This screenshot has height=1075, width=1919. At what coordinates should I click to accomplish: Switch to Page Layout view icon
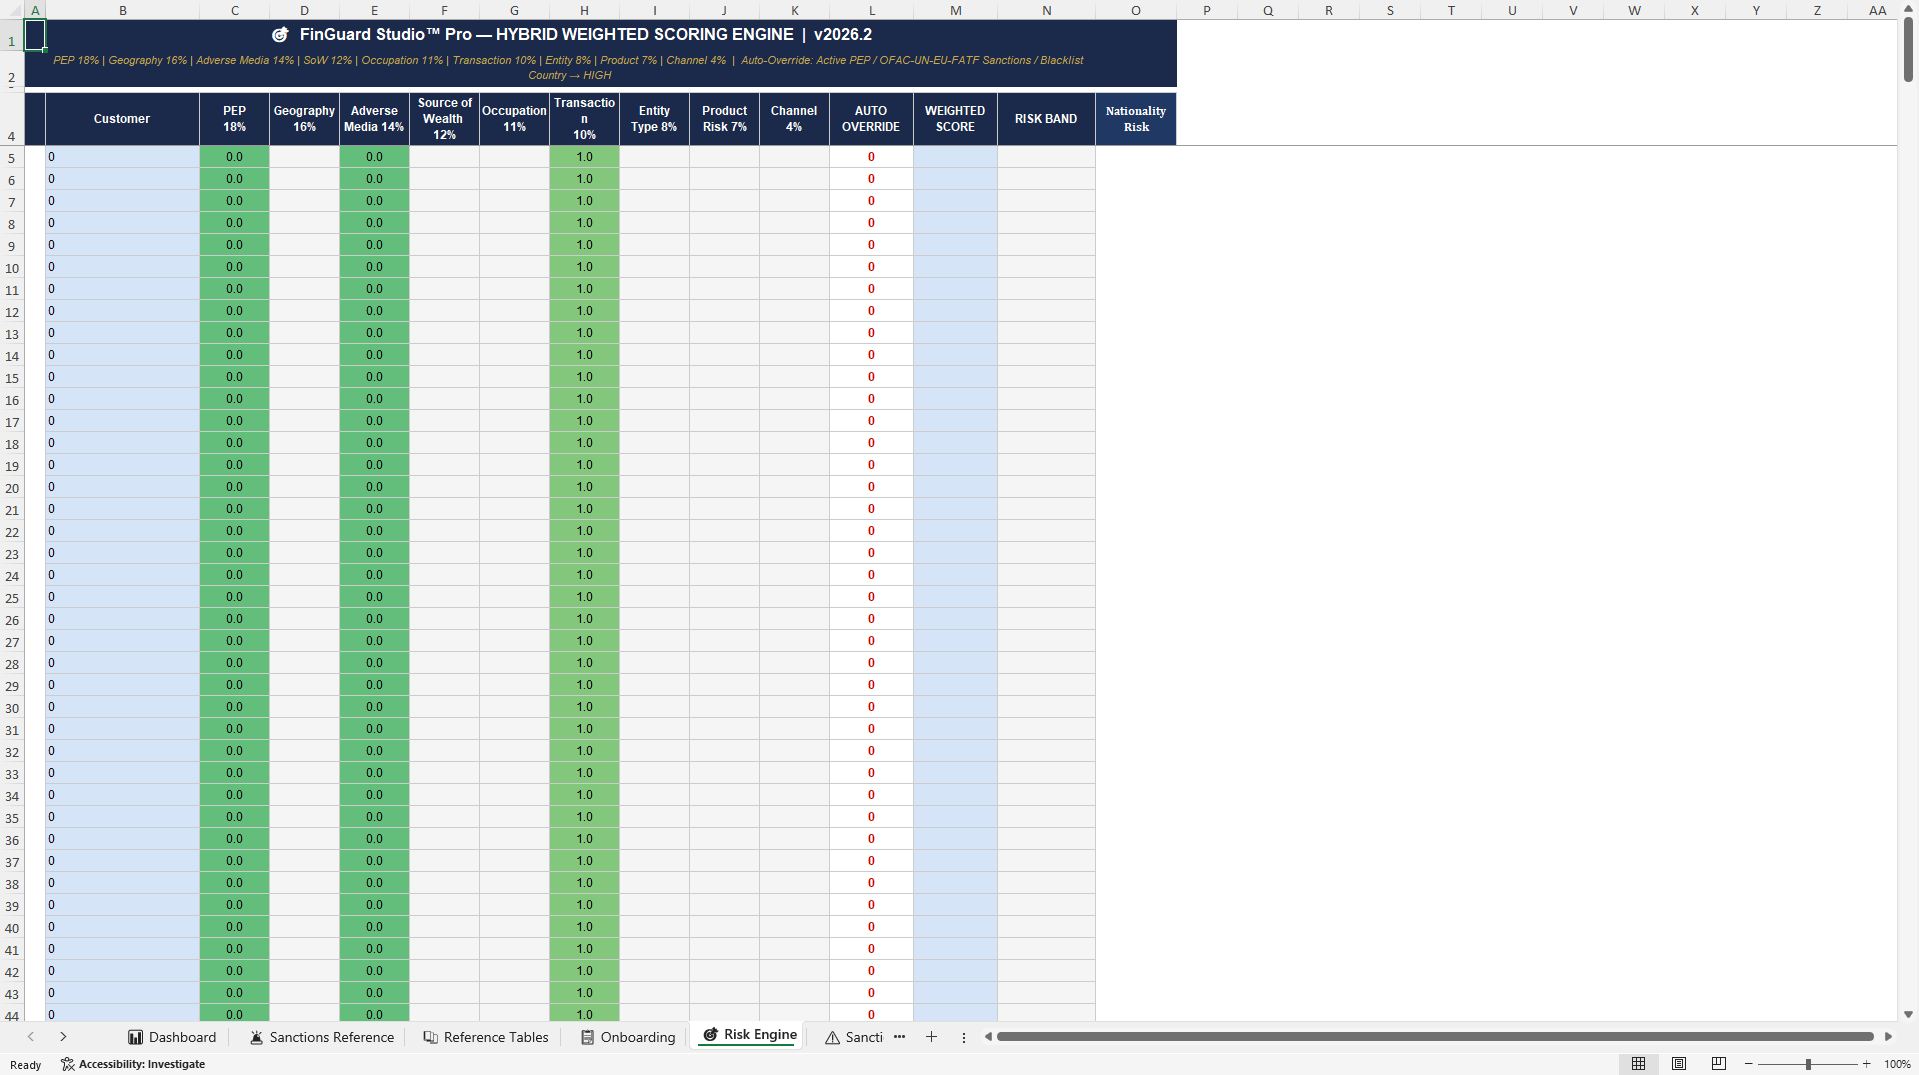(1679, 1064)
